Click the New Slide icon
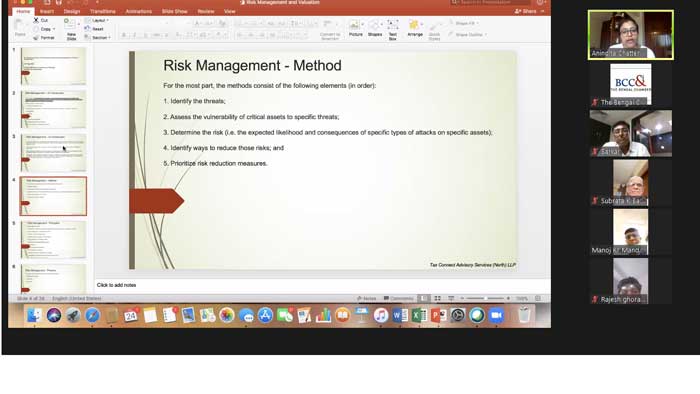This screenshot has height=394, width=700. [69, 25]
